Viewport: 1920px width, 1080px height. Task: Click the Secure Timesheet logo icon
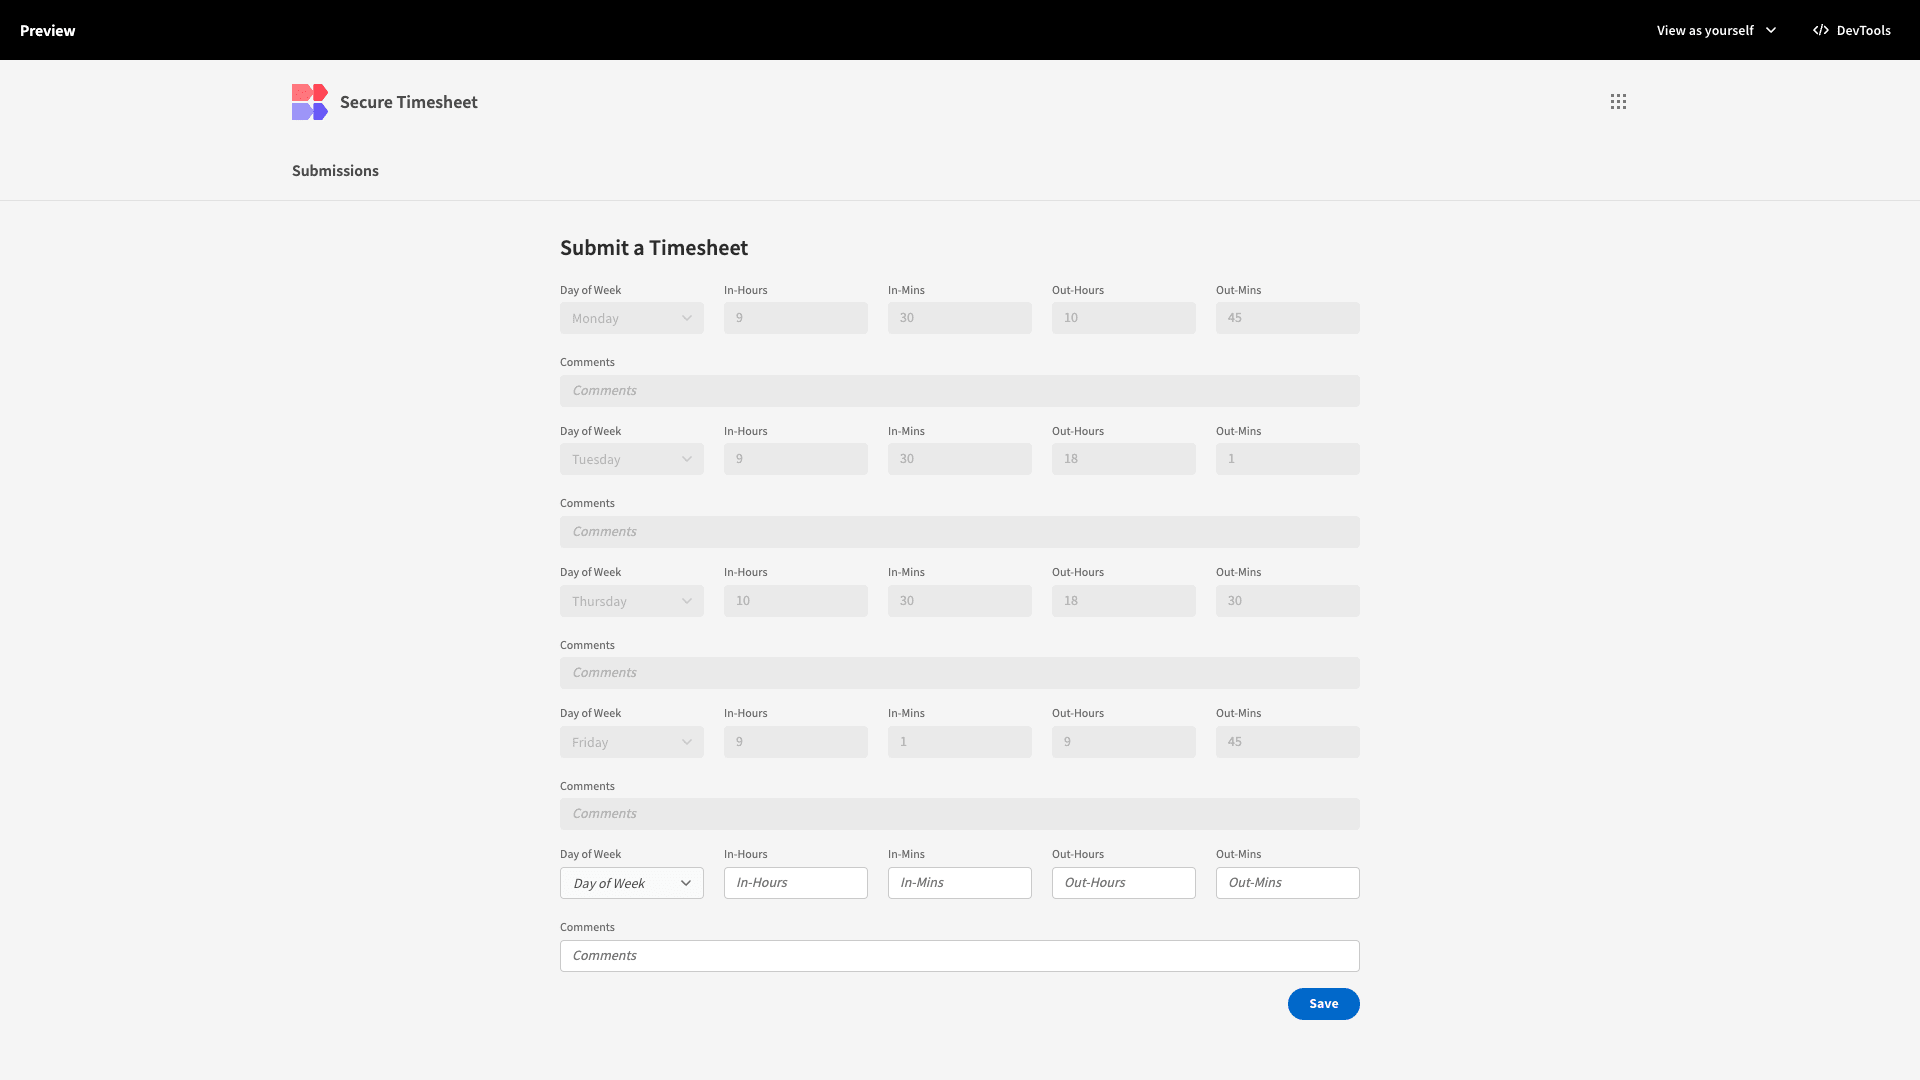[x=310, y=102]
